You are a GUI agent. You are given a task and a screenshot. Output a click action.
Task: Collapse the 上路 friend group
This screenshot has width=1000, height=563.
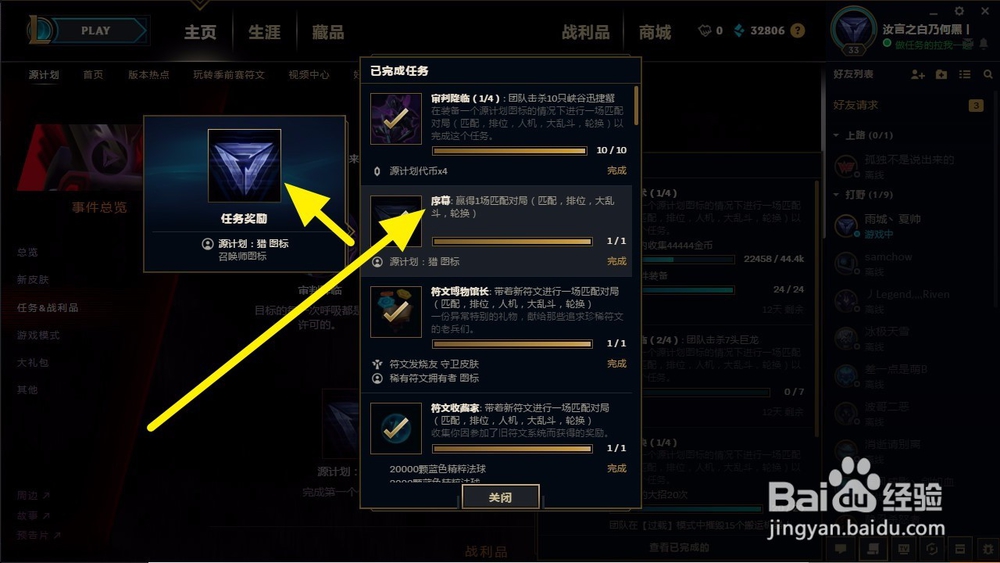(x=862, y=135)
